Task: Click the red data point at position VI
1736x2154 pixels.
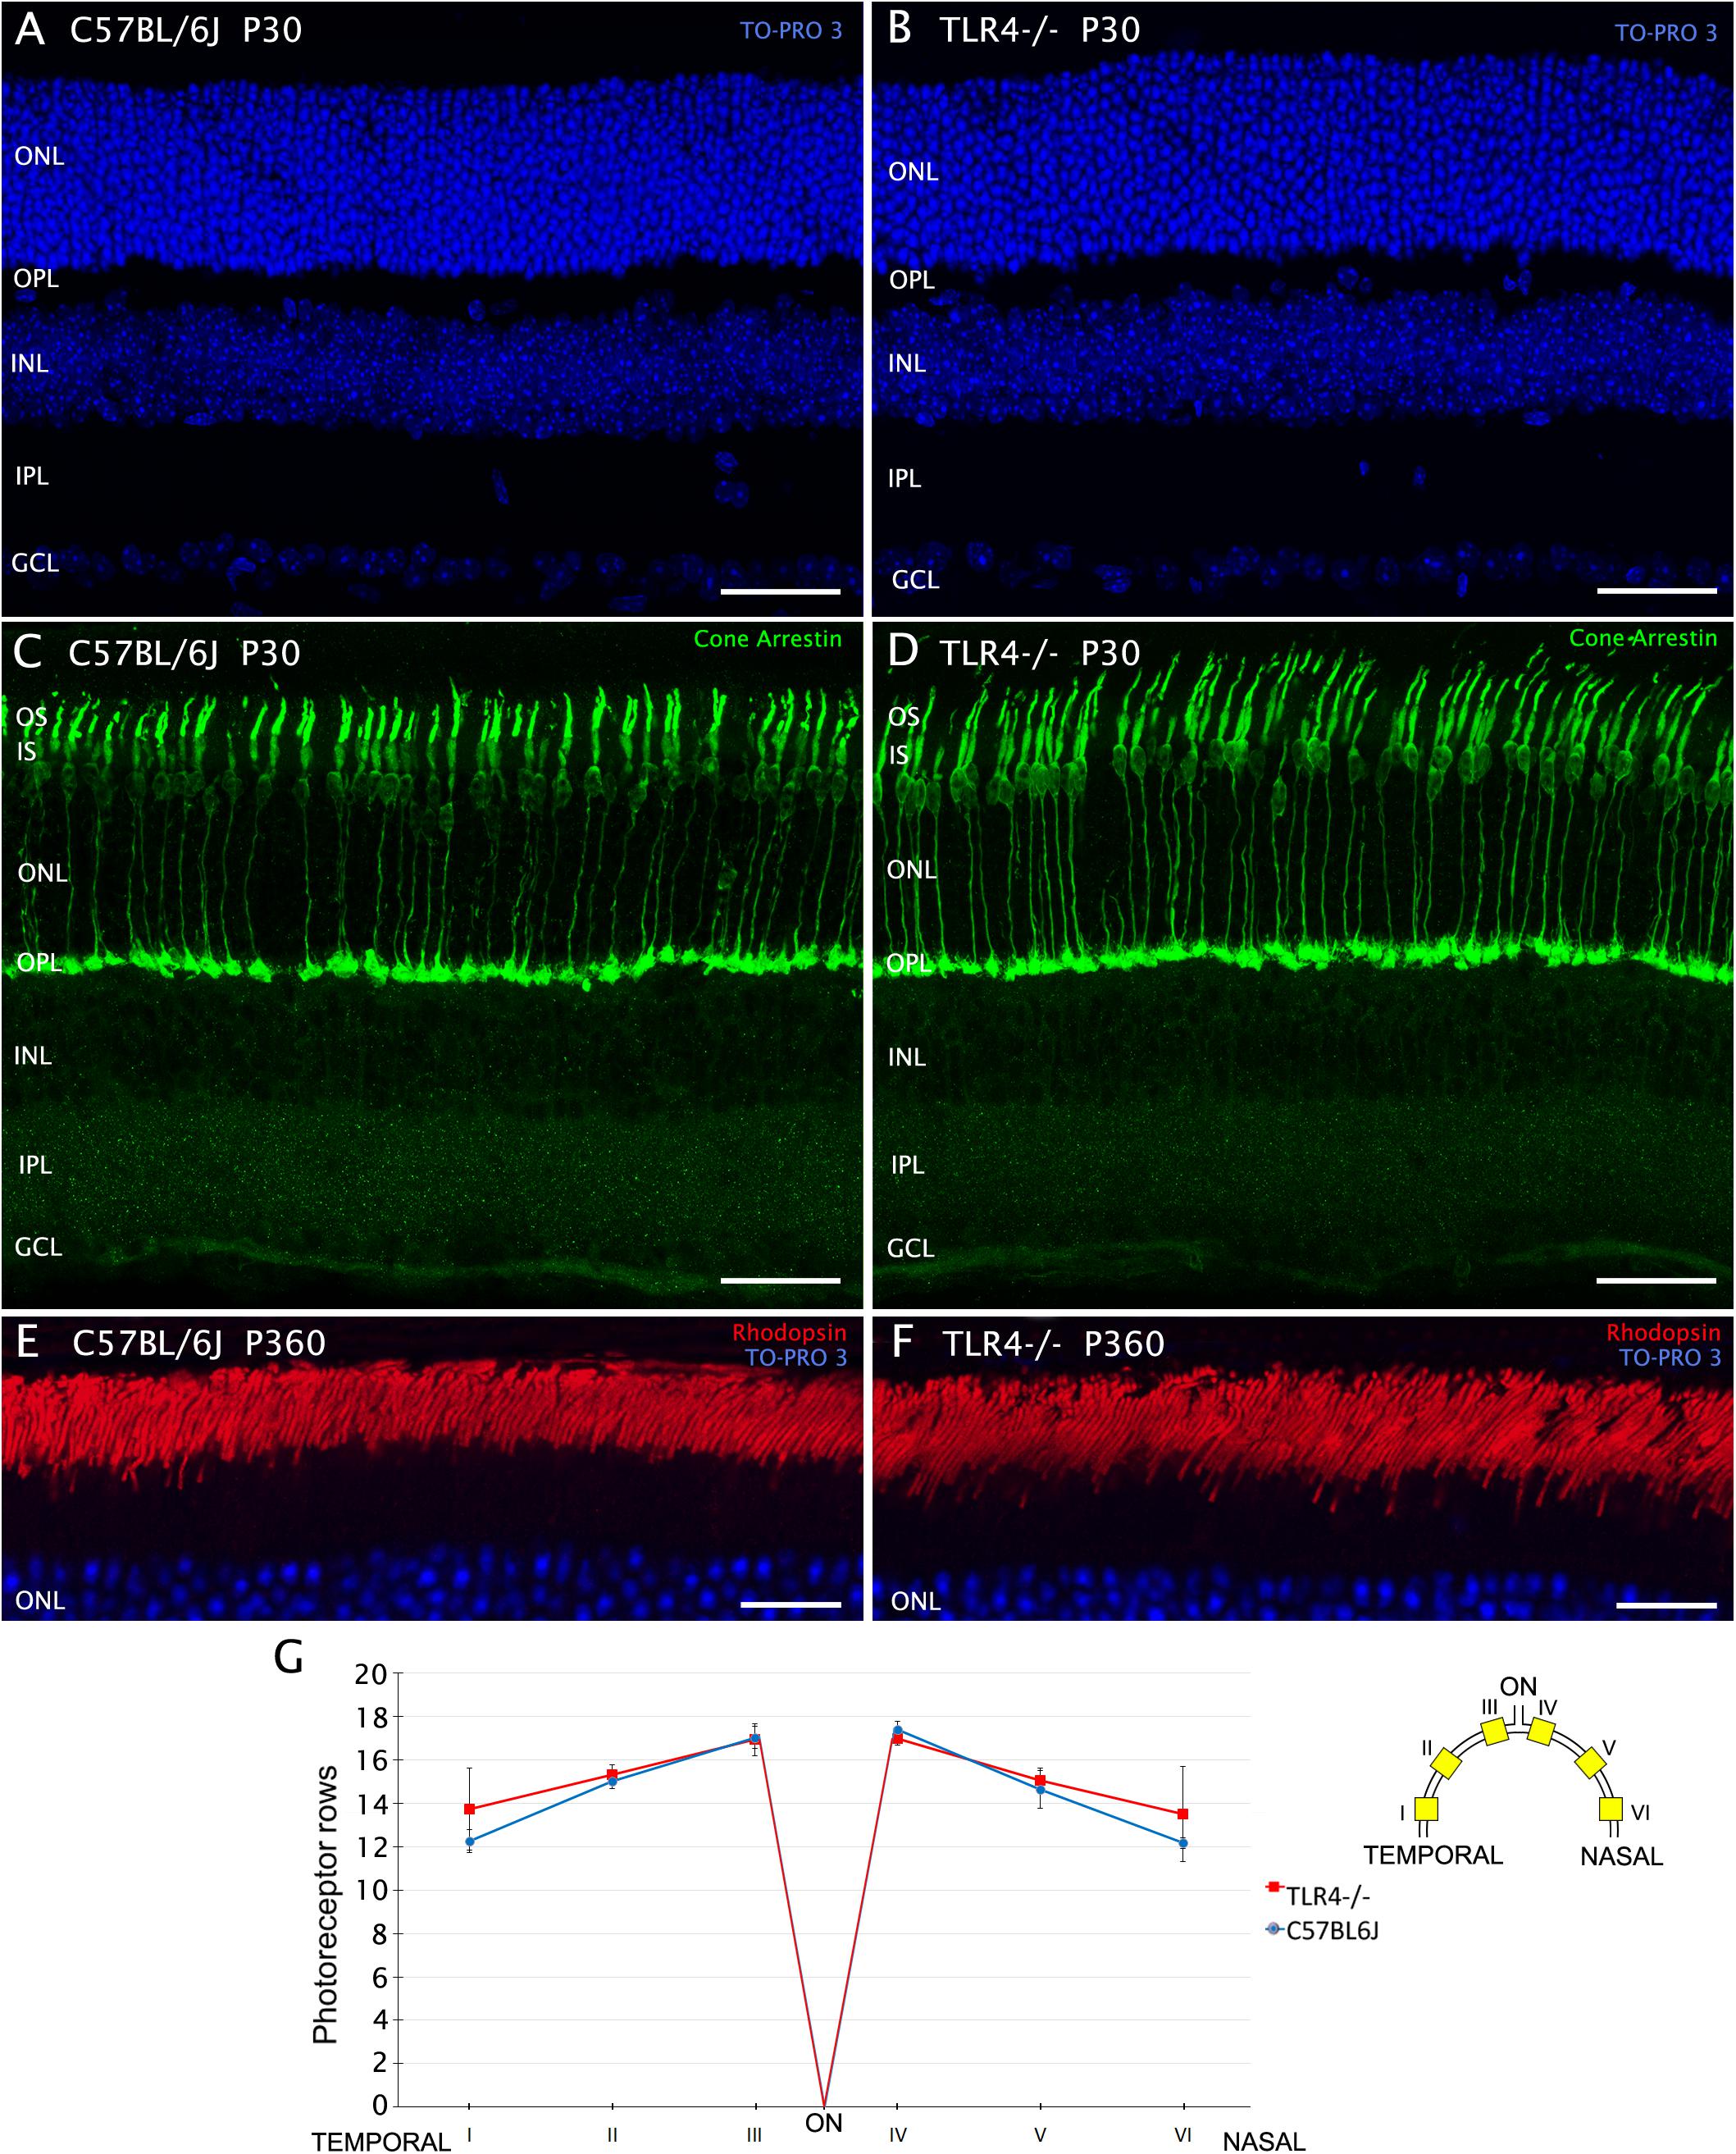Action: (x=1183, y=1814)
